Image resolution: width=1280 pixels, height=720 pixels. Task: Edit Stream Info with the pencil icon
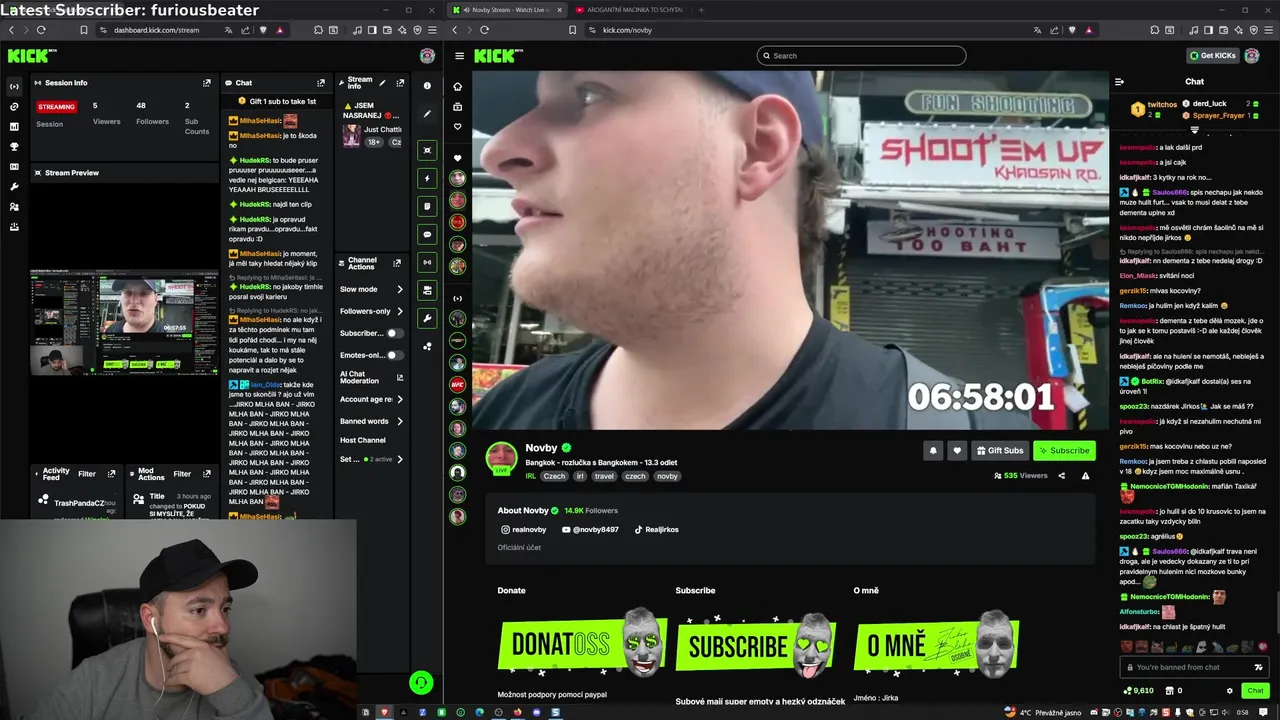[382, 83]
